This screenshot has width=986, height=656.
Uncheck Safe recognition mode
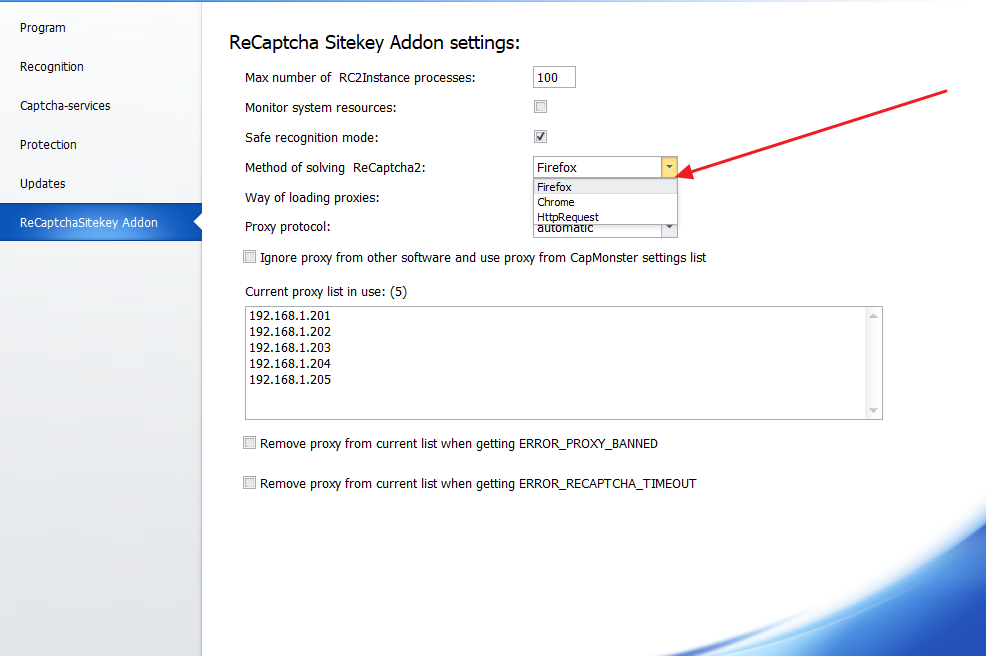[x=541, y=137]
